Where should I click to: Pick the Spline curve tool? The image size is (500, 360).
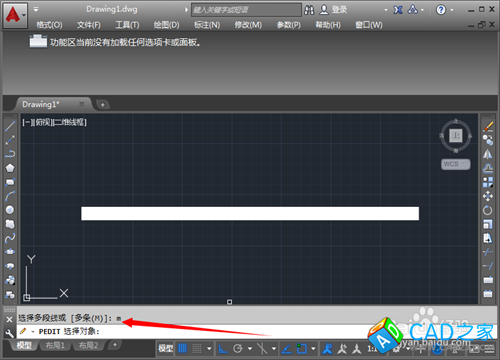pyautogui.click(x=10, y=238)
